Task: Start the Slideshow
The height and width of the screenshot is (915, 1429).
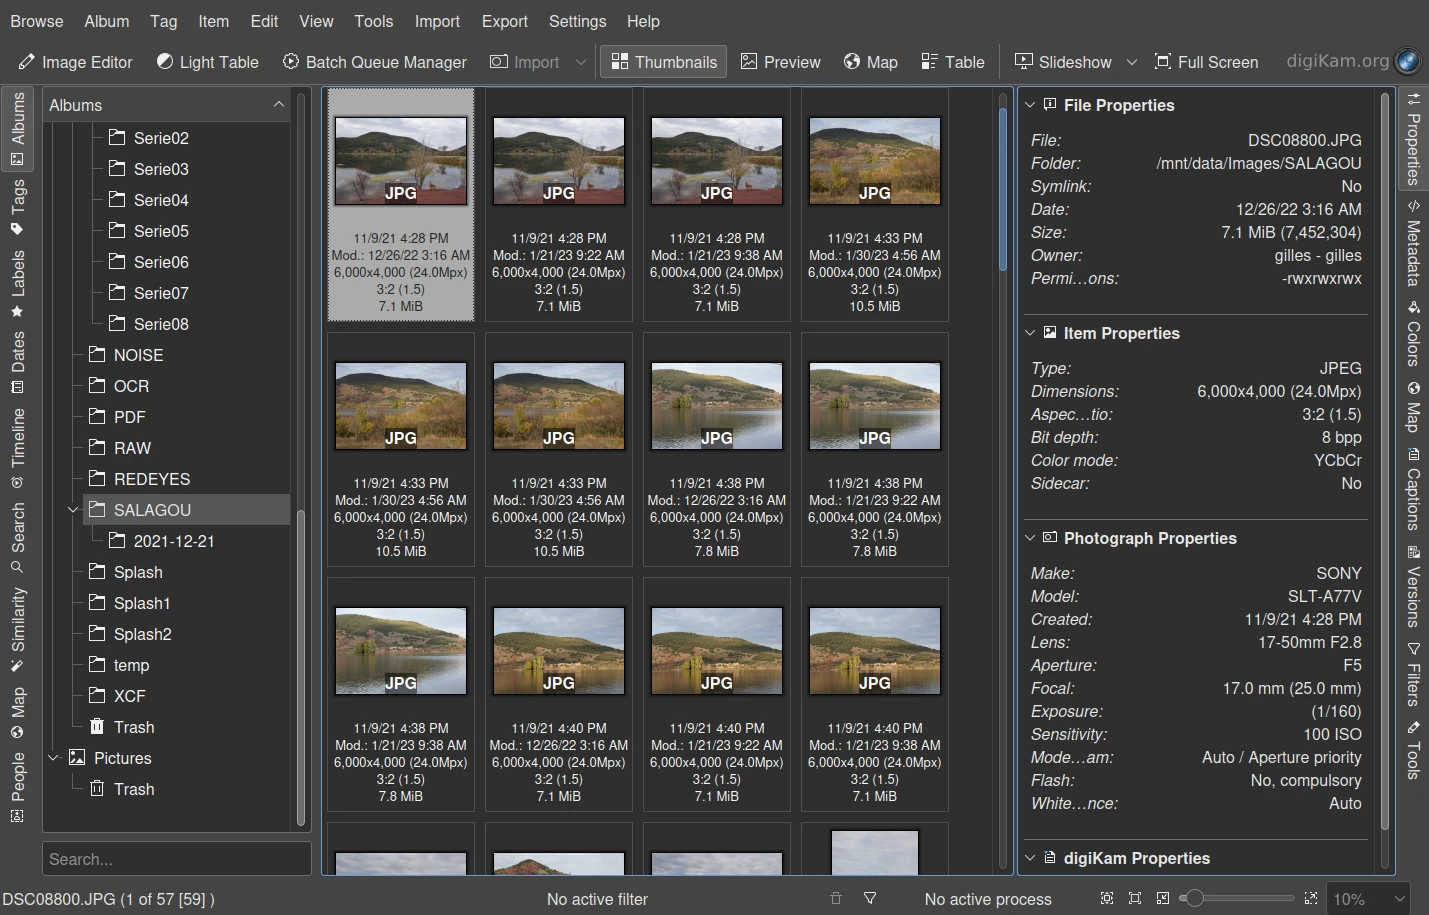Action: 1063,62
